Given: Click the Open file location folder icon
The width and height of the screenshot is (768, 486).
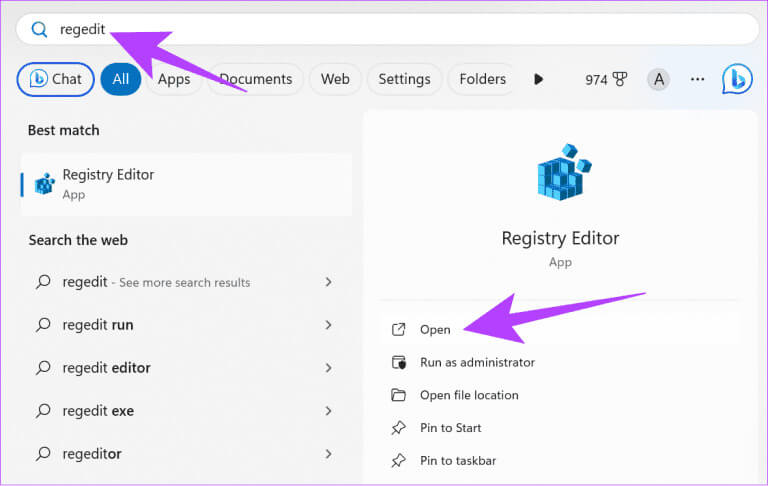Looking at the screenshot, I should tap(399, 395).
